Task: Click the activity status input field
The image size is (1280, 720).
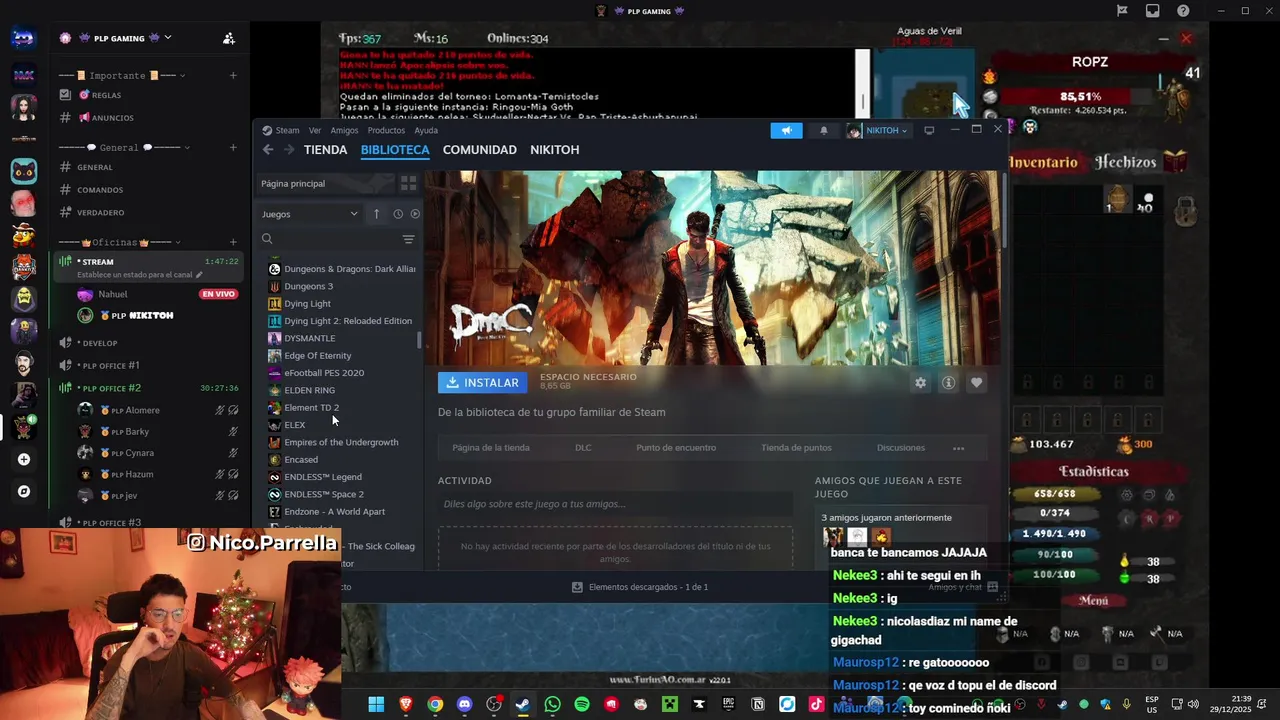Action: (615, 504)
